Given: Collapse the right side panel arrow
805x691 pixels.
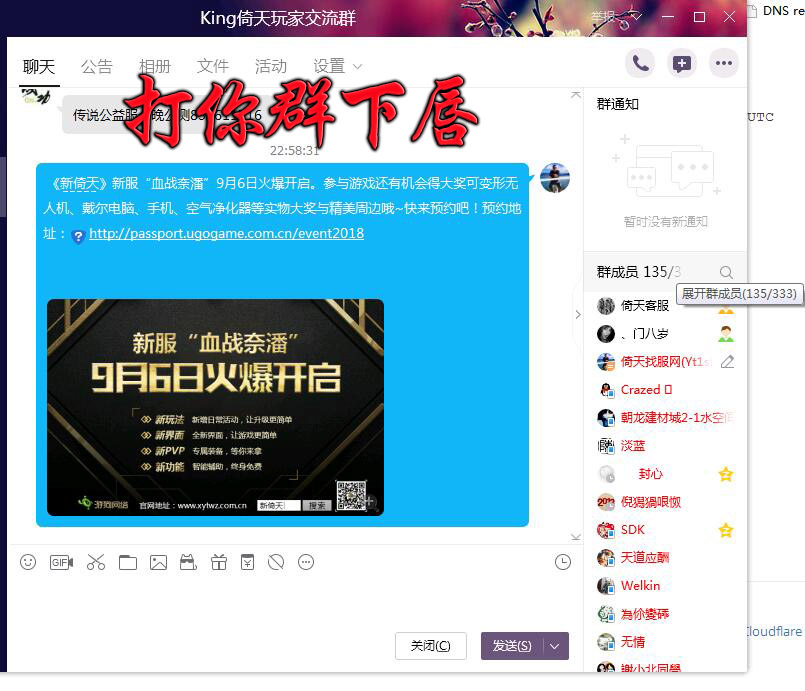Looking at the screenshot, I should pos(577,314).
